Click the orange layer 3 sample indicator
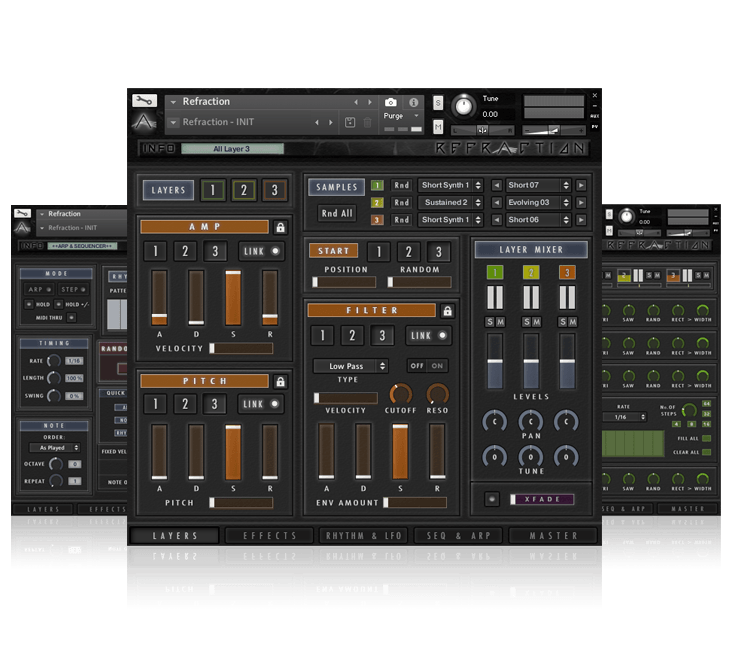Viewport: 730px width, 655px height. click(377, 220)
